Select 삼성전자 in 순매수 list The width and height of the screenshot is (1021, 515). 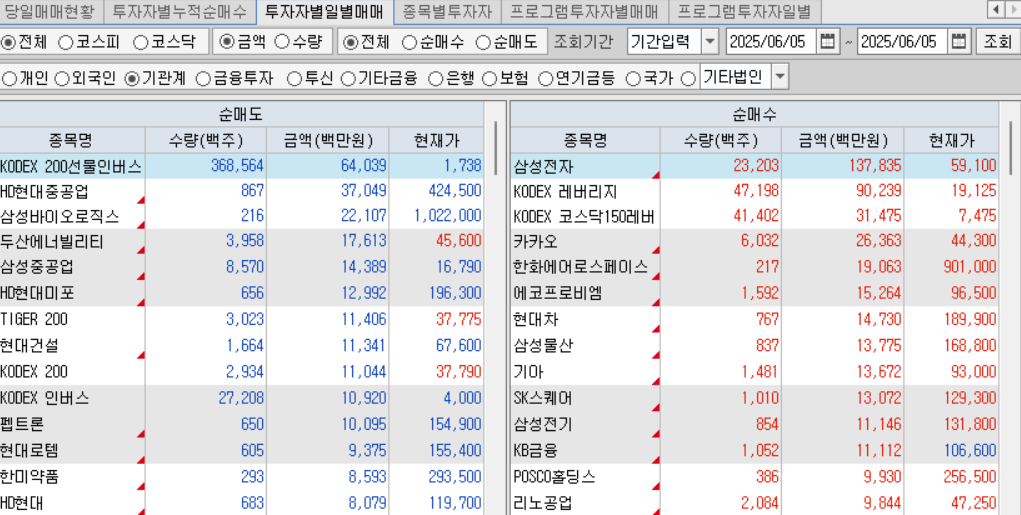754,166
